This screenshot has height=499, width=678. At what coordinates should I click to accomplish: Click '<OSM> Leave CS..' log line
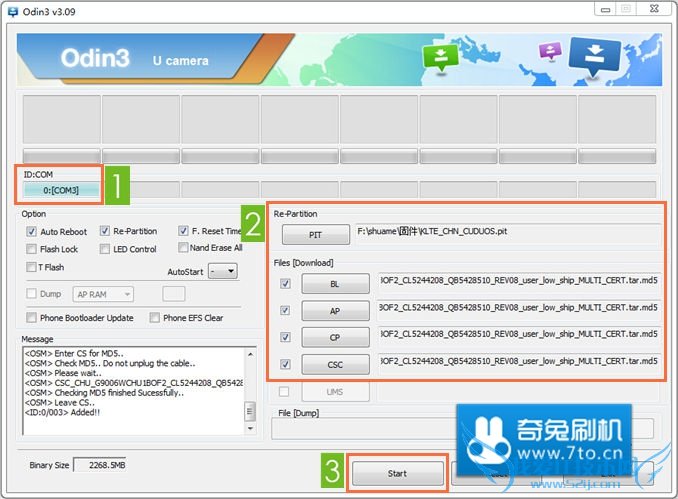tap(60, 403)
